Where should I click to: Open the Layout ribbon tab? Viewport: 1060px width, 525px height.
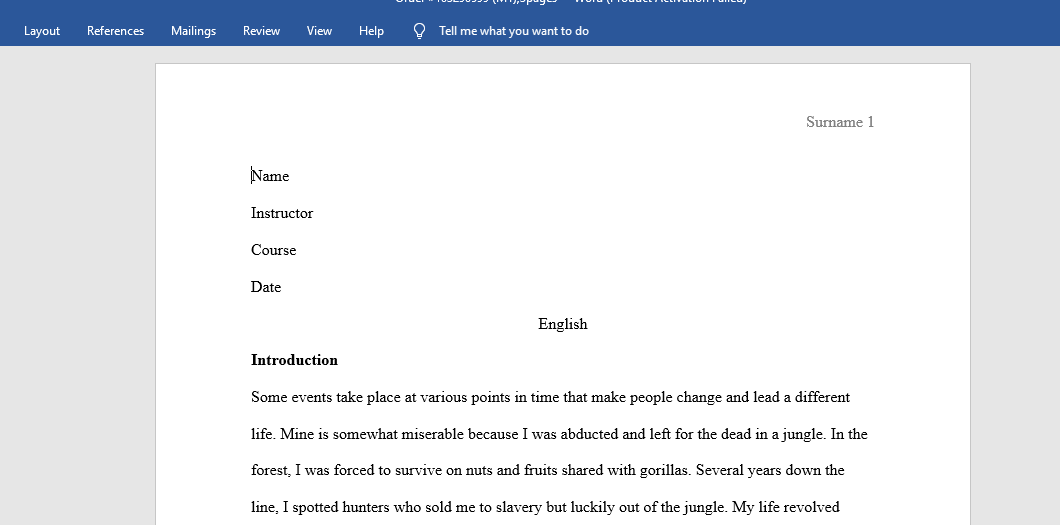42,31
